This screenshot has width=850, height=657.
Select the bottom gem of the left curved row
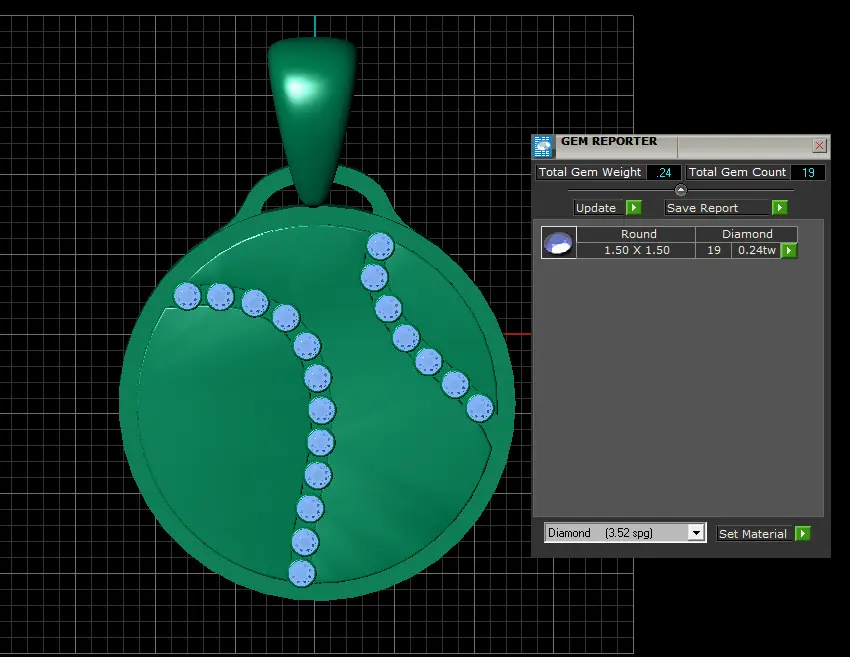302,574
